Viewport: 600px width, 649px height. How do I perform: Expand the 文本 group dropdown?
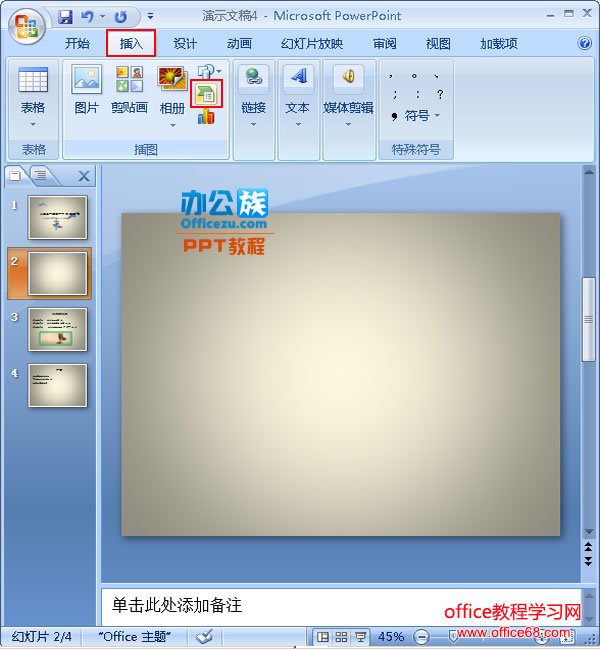(298, 124)
